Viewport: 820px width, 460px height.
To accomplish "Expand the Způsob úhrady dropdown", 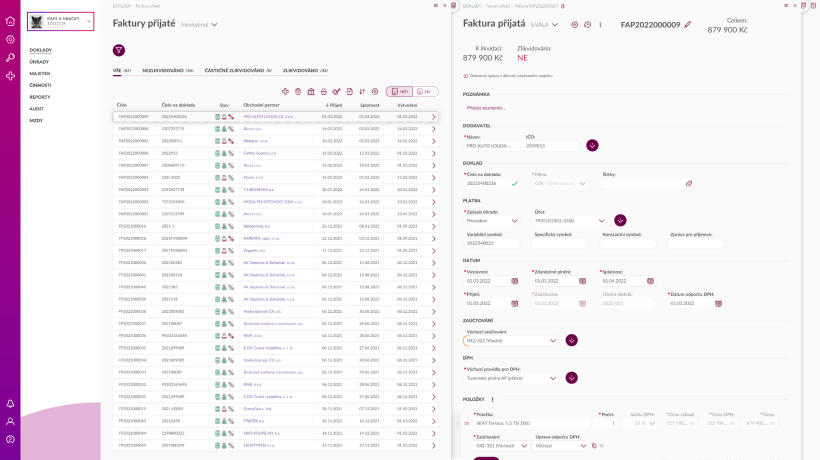I will tap(492, 221).
